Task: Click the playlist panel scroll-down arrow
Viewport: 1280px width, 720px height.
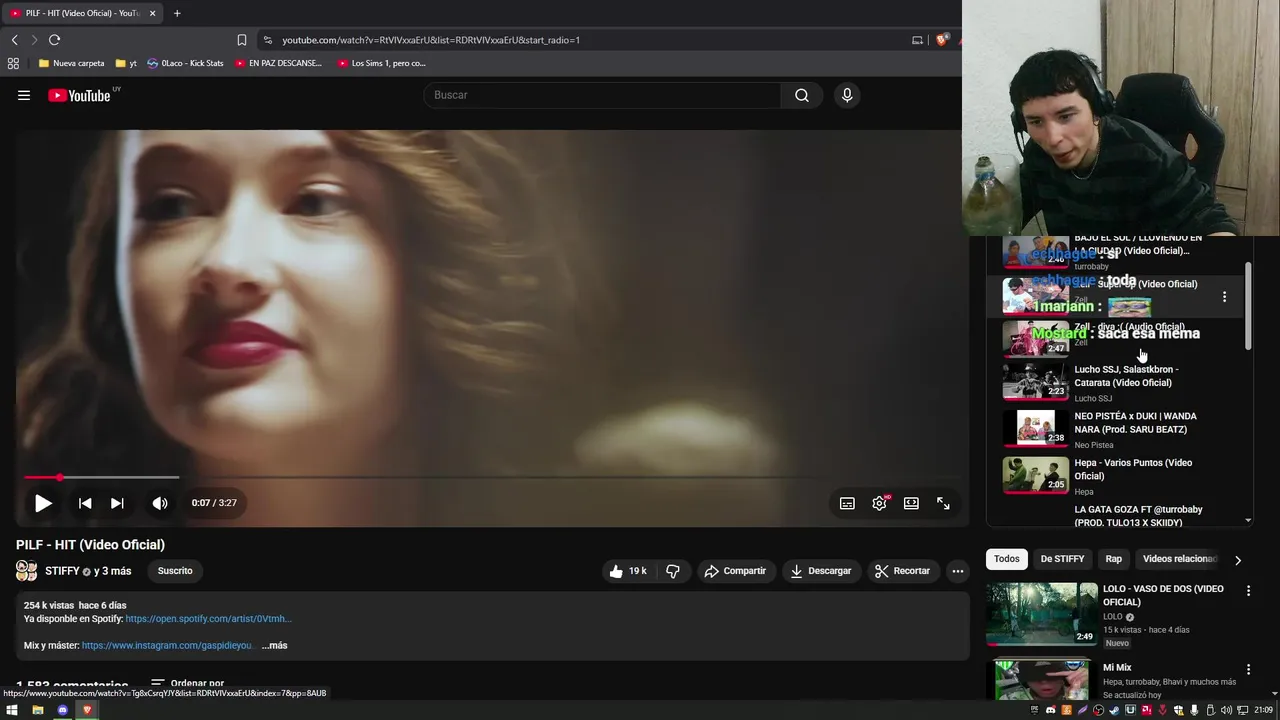Action: point(1248,520)
